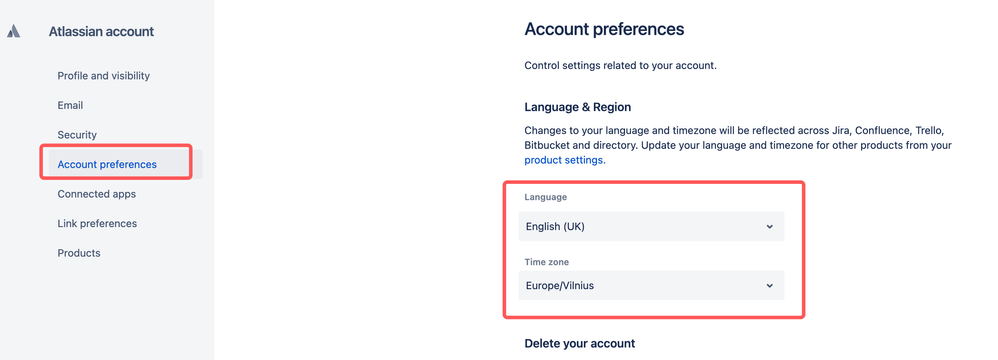Open the Connected apps page
The width and height of the screenshot is (998, 360).
(97, 194)
